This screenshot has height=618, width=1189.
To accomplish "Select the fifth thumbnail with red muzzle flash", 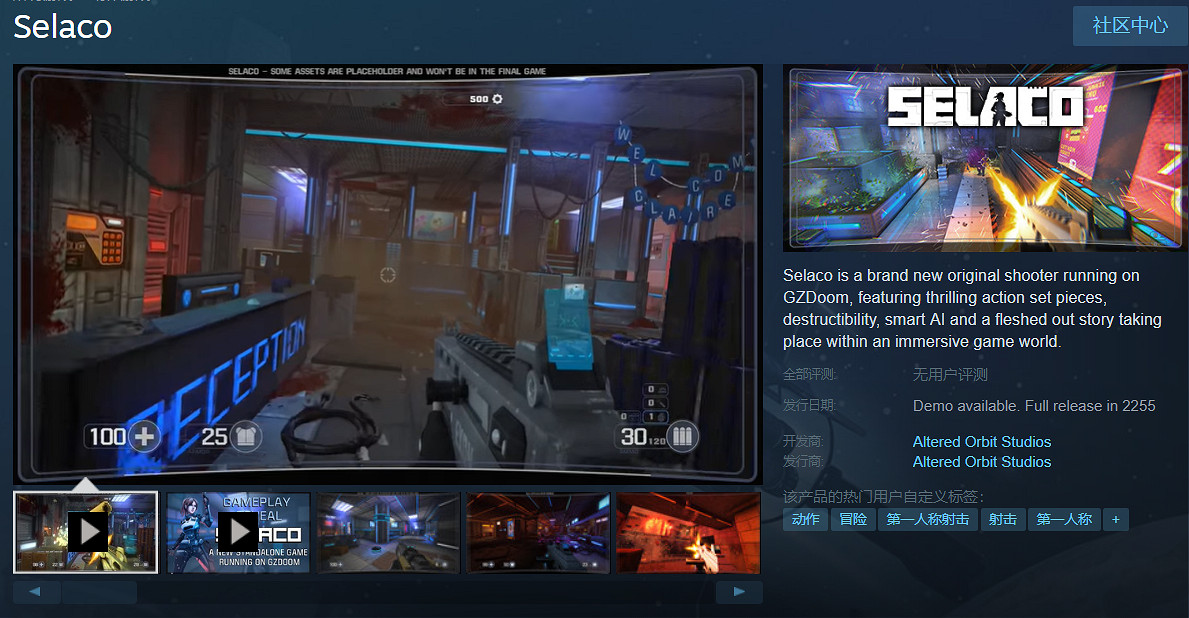I will [x=688, y=532].
